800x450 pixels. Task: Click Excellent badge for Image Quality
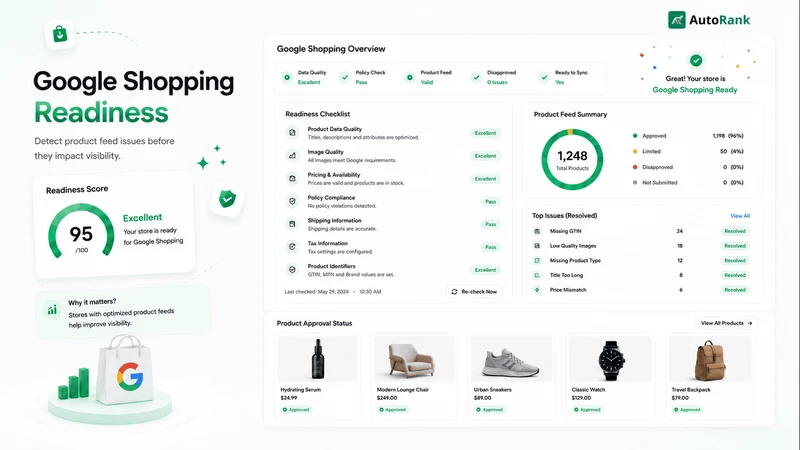tap(485, 156)
